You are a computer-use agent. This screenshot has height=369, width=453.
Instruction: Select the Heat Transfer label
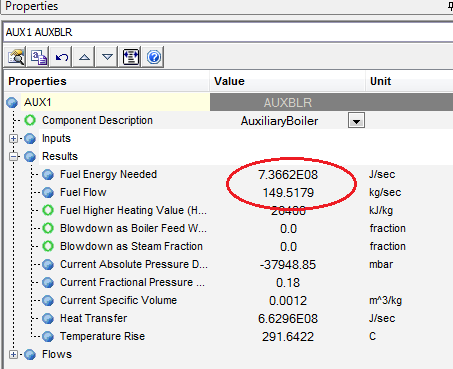(x=93, y=318)
